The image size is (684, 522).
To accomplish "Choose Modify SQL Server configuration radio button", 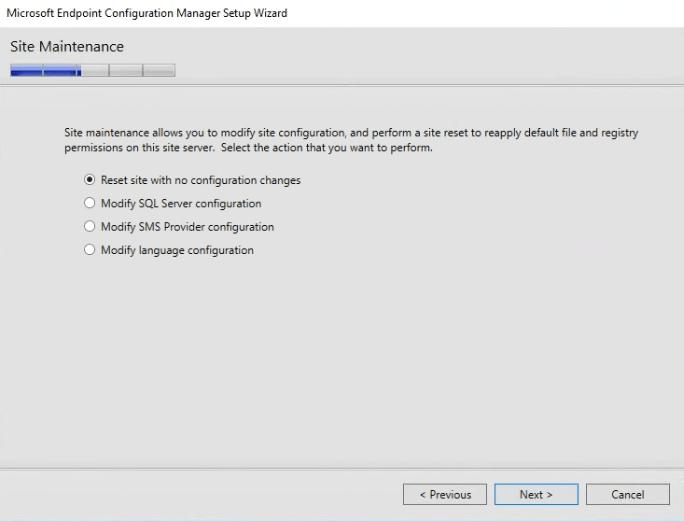I will (x=90, y=204).
